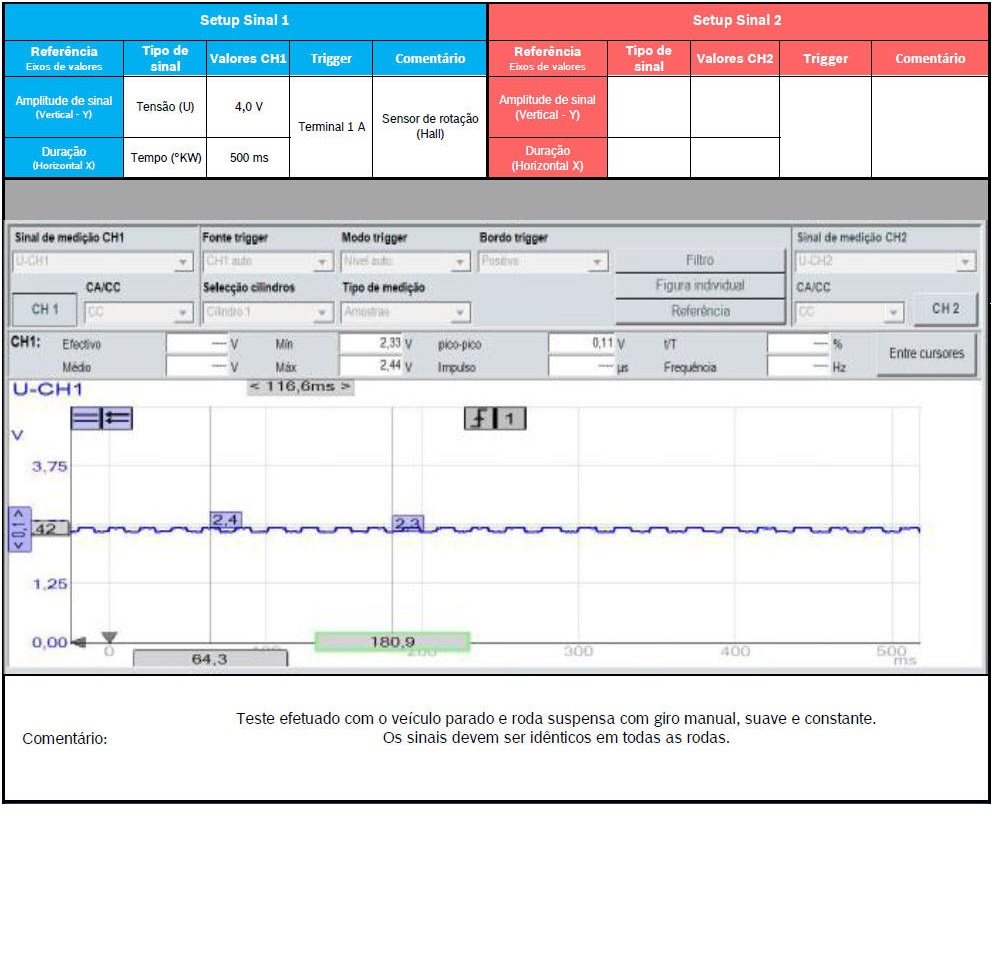The image size is (992, 971).
Task: Click the trigger channel 1 indicator box
Action: pyautogui.click(x=509, y=419)
